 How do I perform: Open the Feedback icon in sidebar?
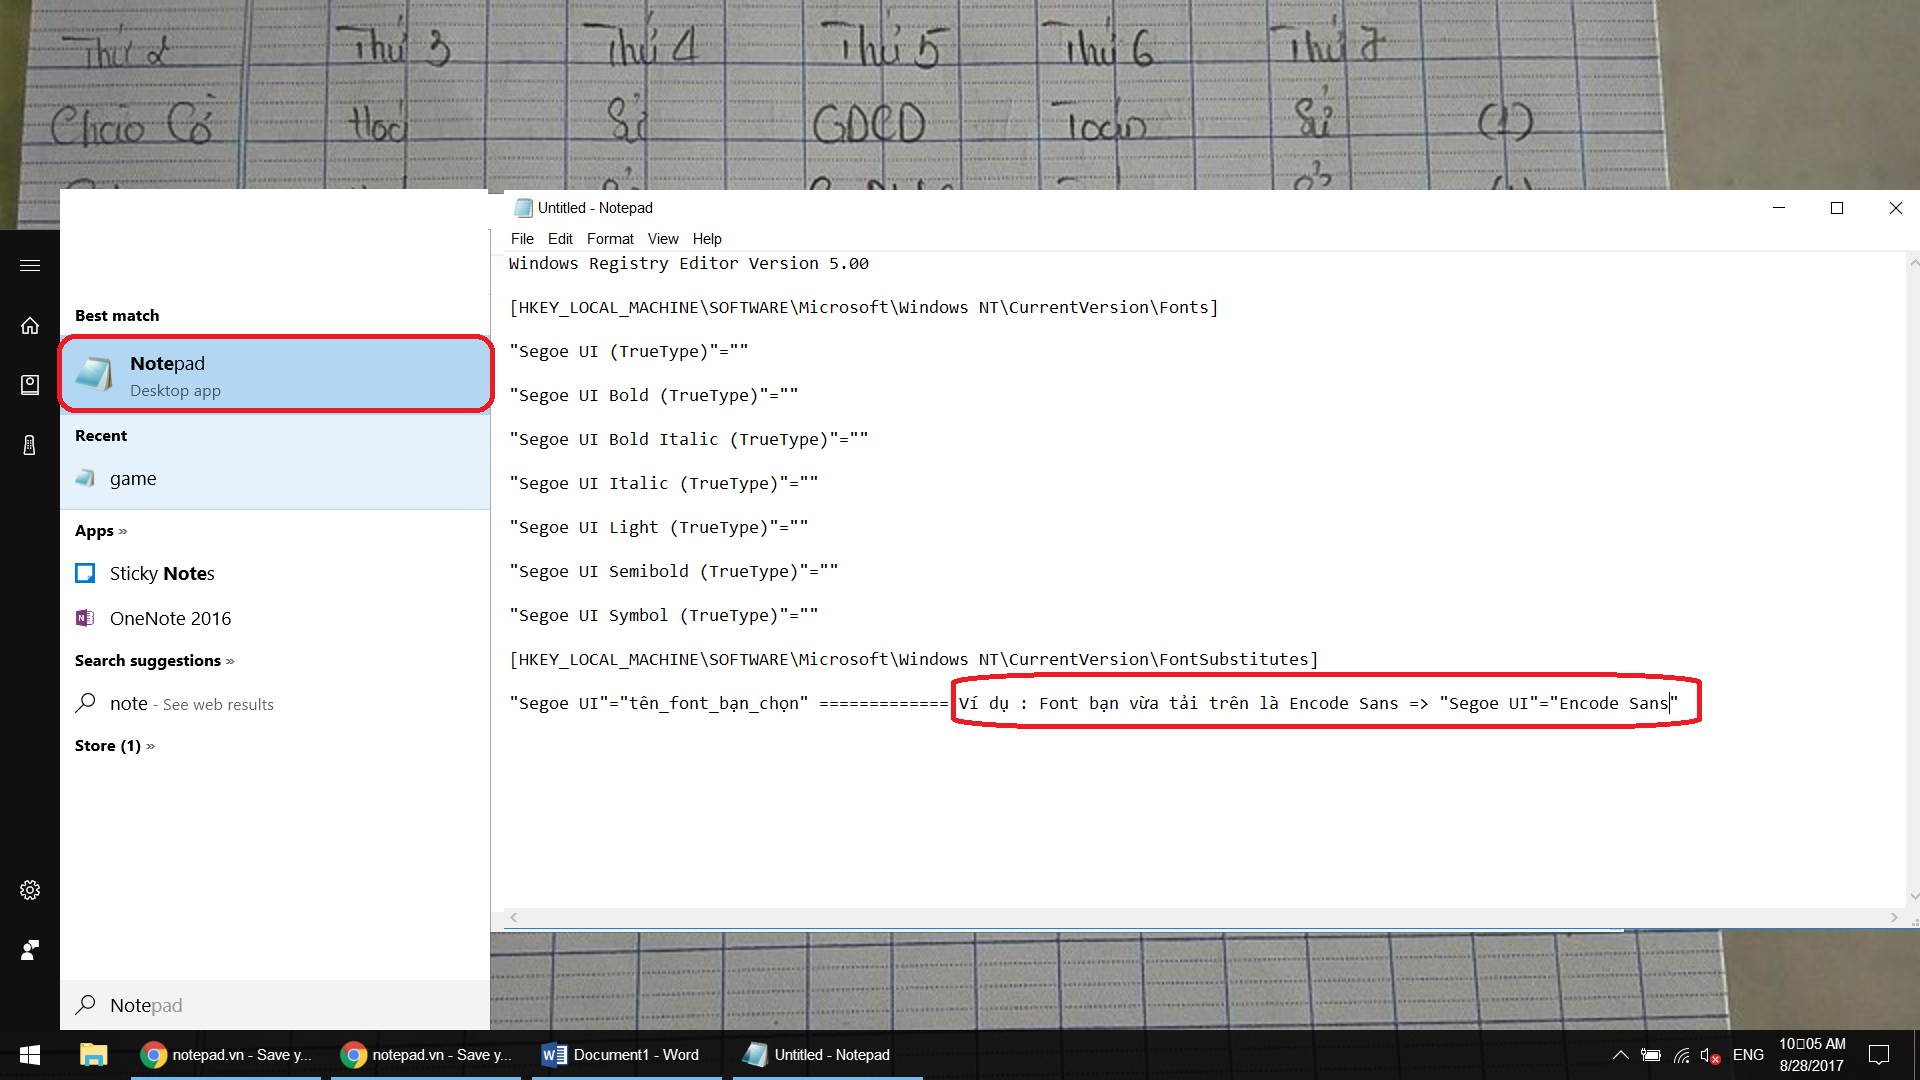tap(30, 950)
